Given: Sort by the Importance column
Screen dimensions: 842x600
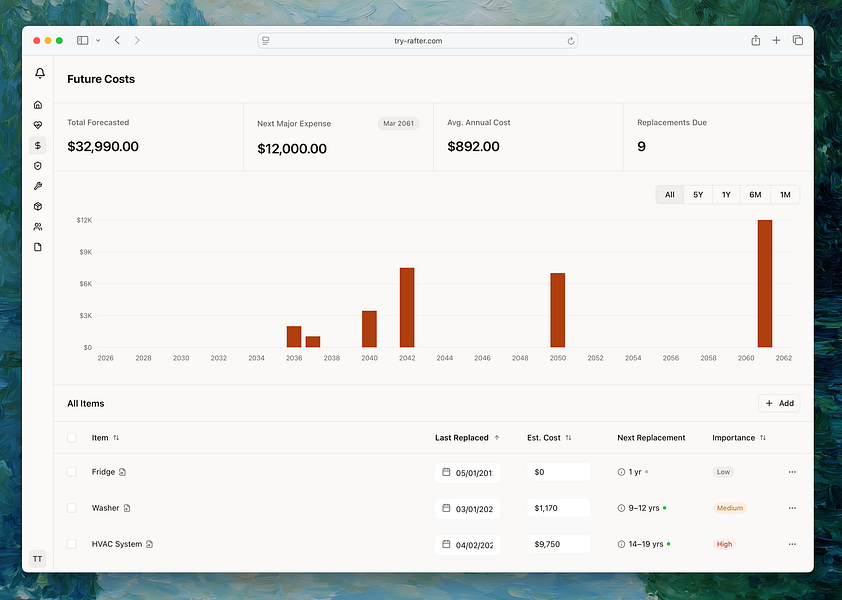Looking at the screenshot, I should [x=739, y=438].
